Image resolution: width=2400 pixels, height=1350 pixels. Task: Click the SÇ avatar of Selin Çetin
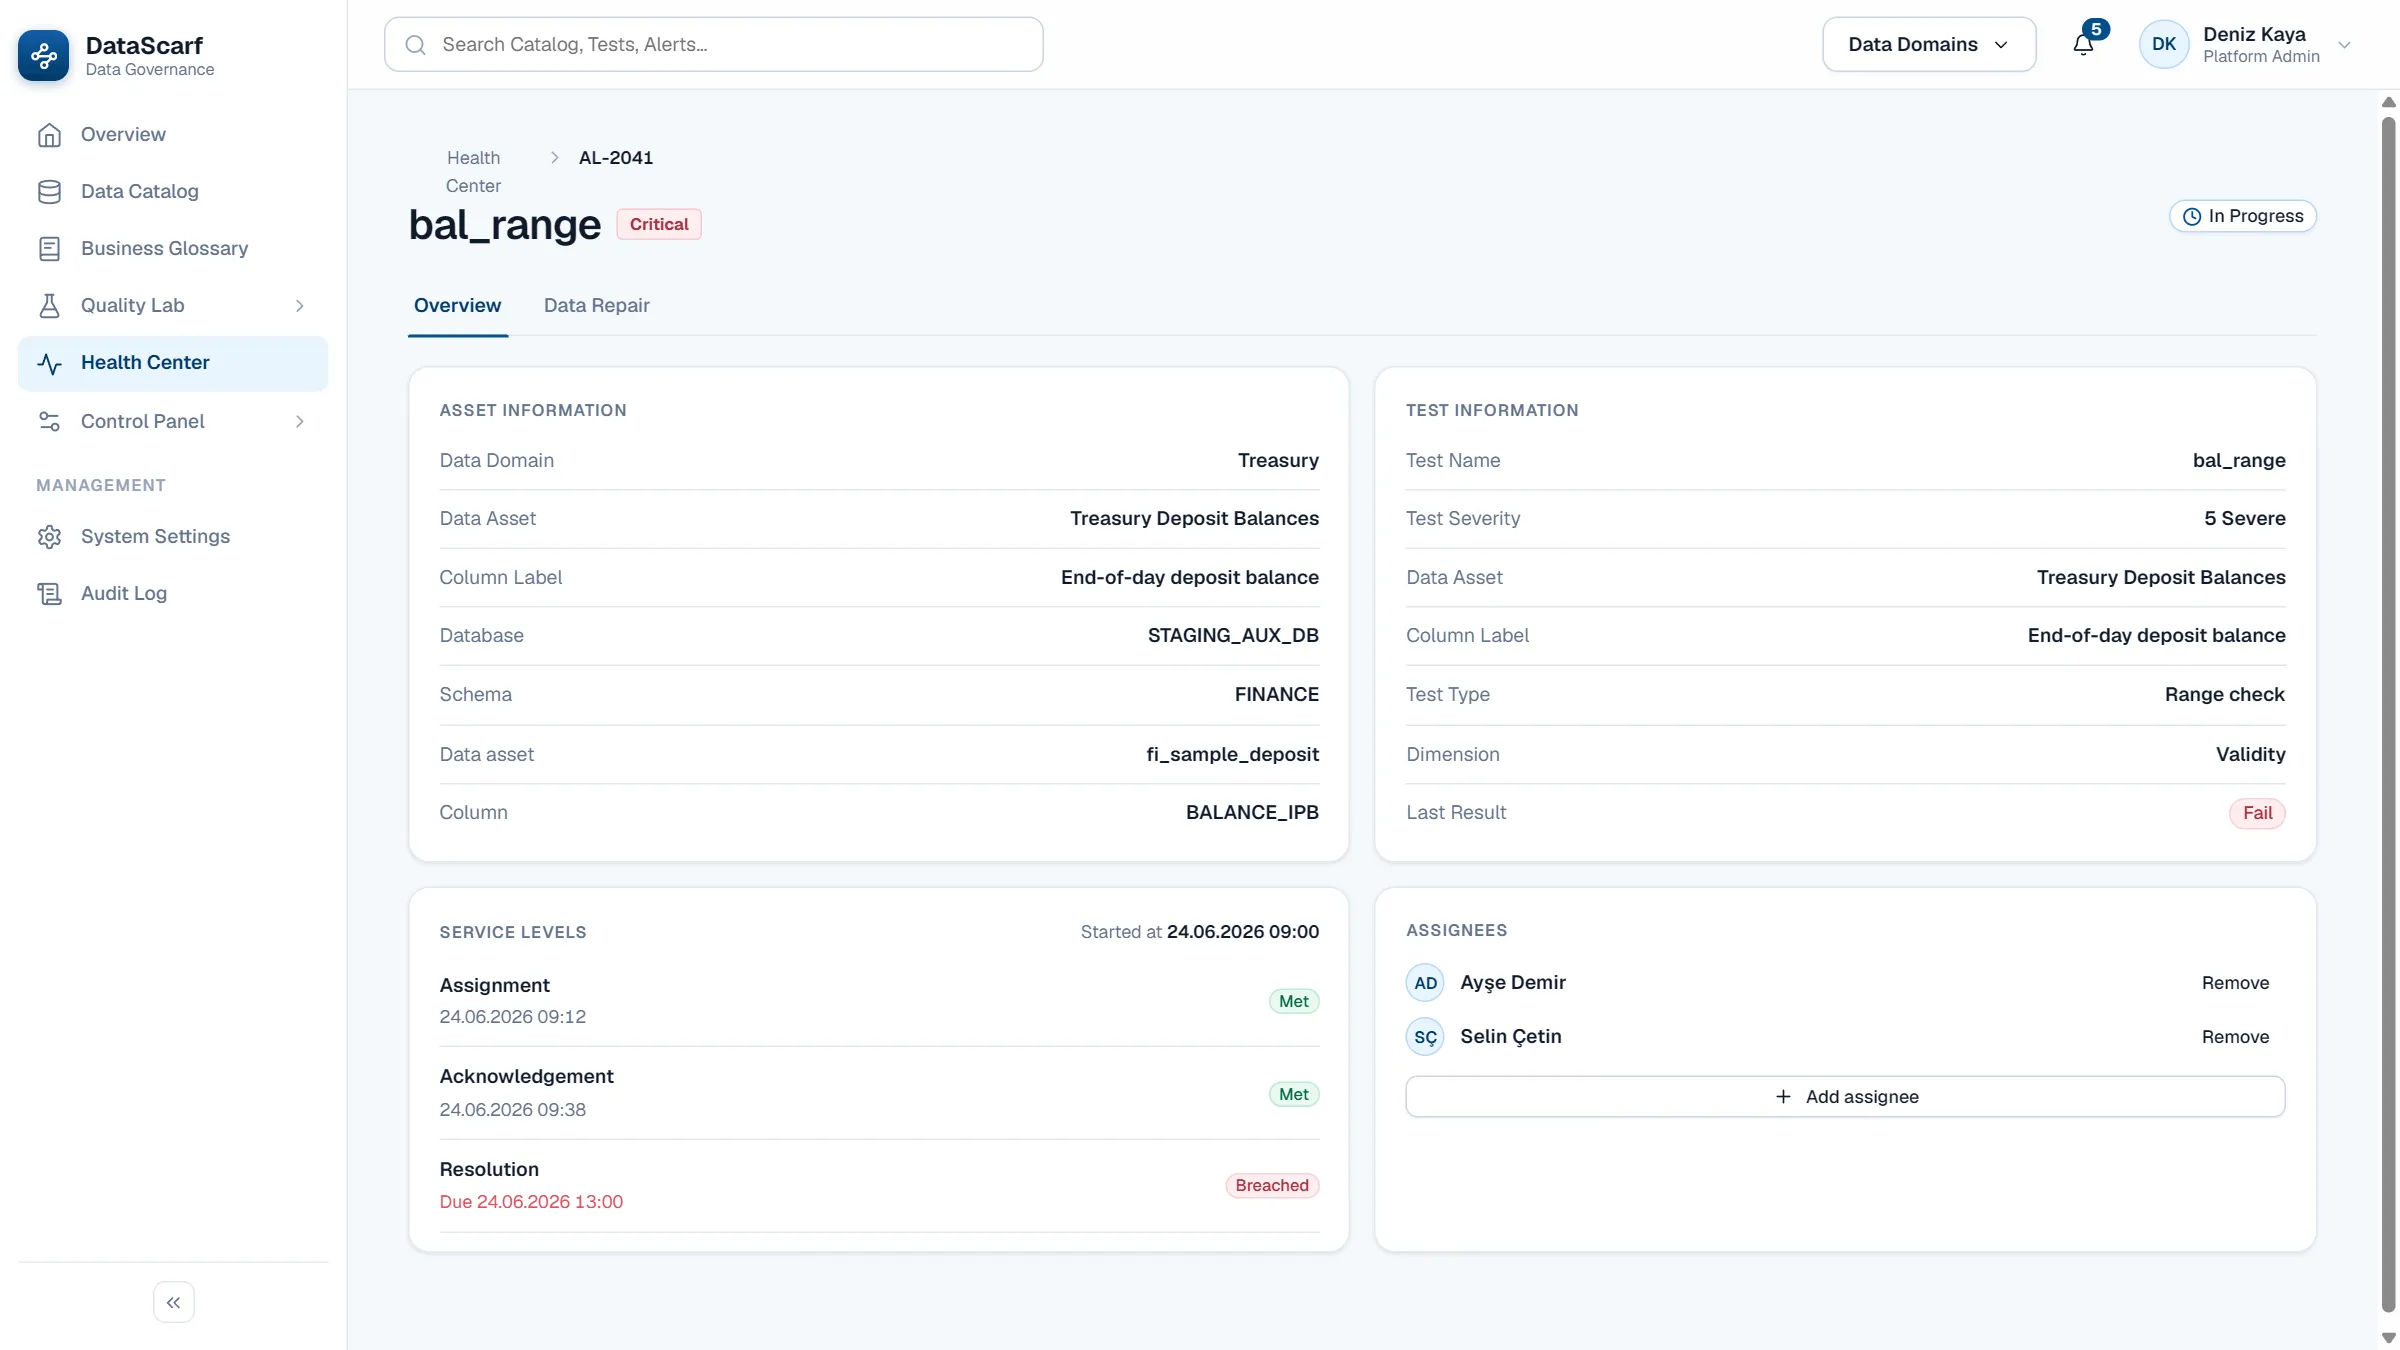[1426, 1037]
